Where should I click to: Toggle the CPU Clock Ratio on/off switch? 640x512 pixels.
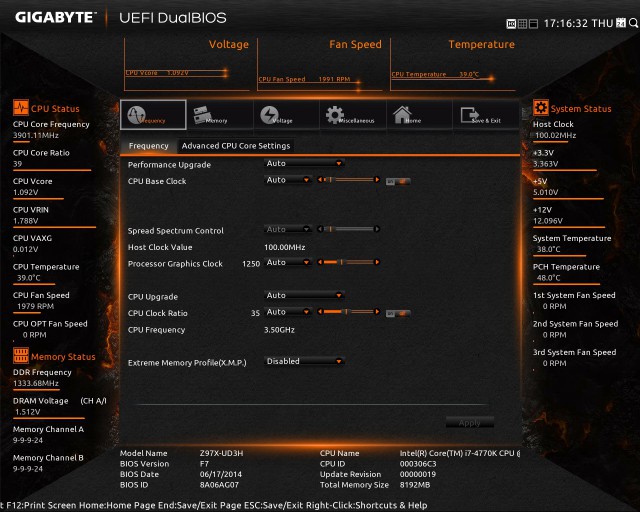(398, 314)
